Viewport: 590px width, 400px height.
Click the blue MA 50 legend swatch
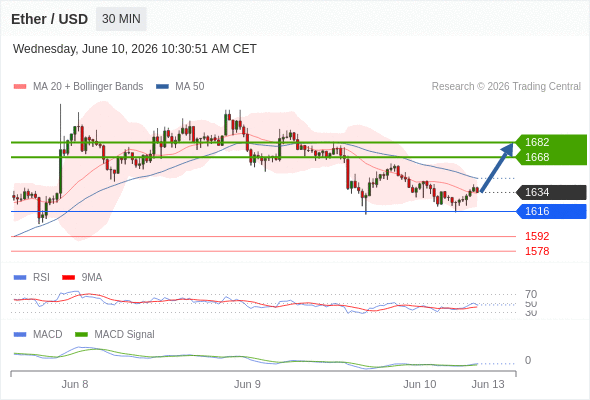coord(162,87)
